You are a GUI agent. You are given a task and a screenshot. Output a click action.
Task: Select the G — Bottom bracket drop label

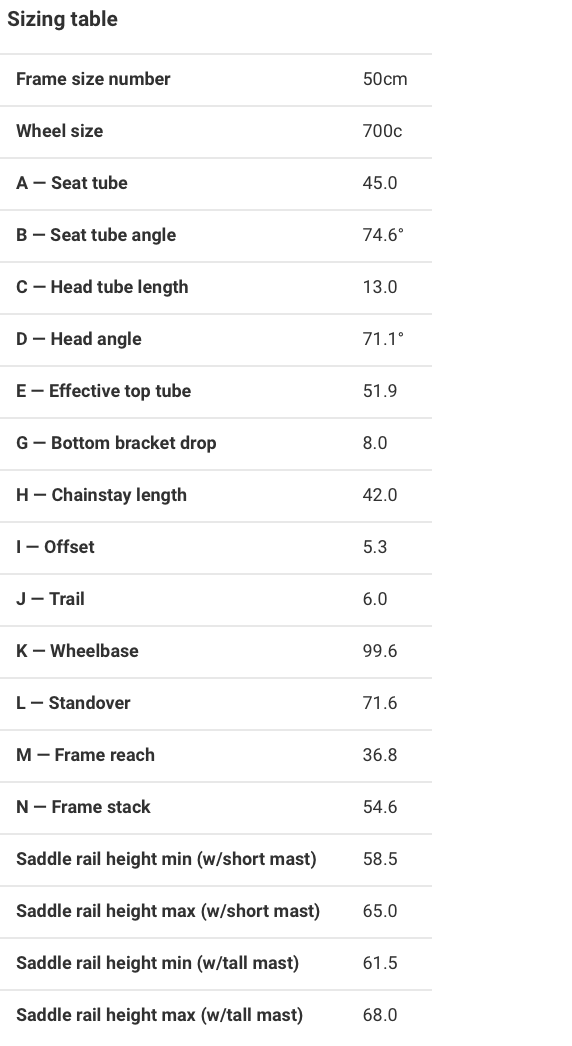tap(116, 443)
